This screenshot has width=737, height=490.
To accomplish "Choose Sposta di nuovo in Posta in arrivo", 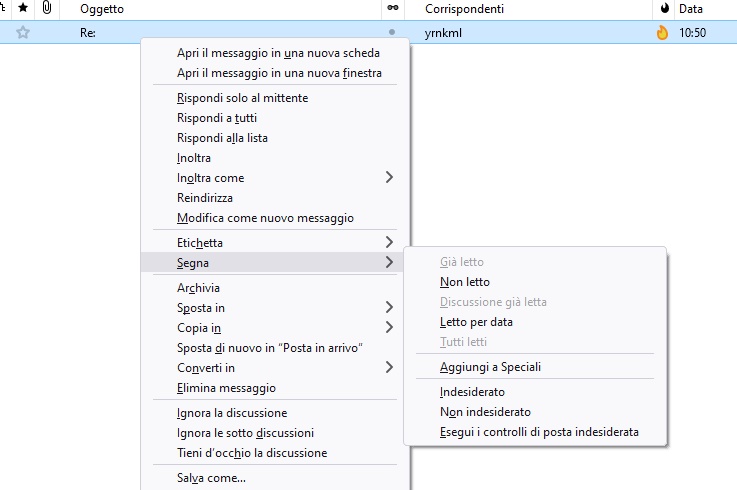I will (x=275, y=348).
